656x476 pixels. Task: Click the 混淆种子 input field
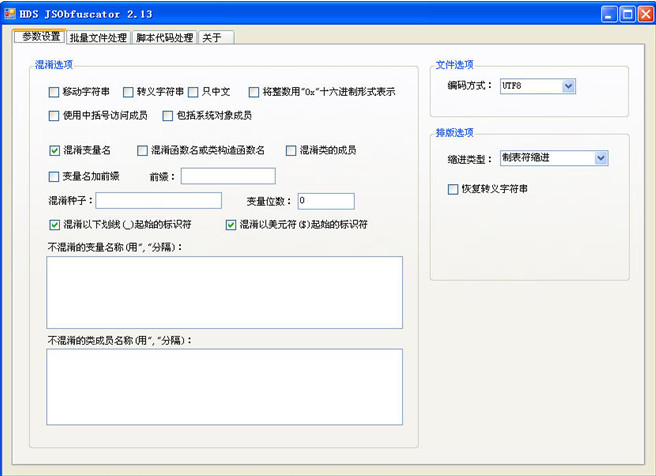(159, 201)
